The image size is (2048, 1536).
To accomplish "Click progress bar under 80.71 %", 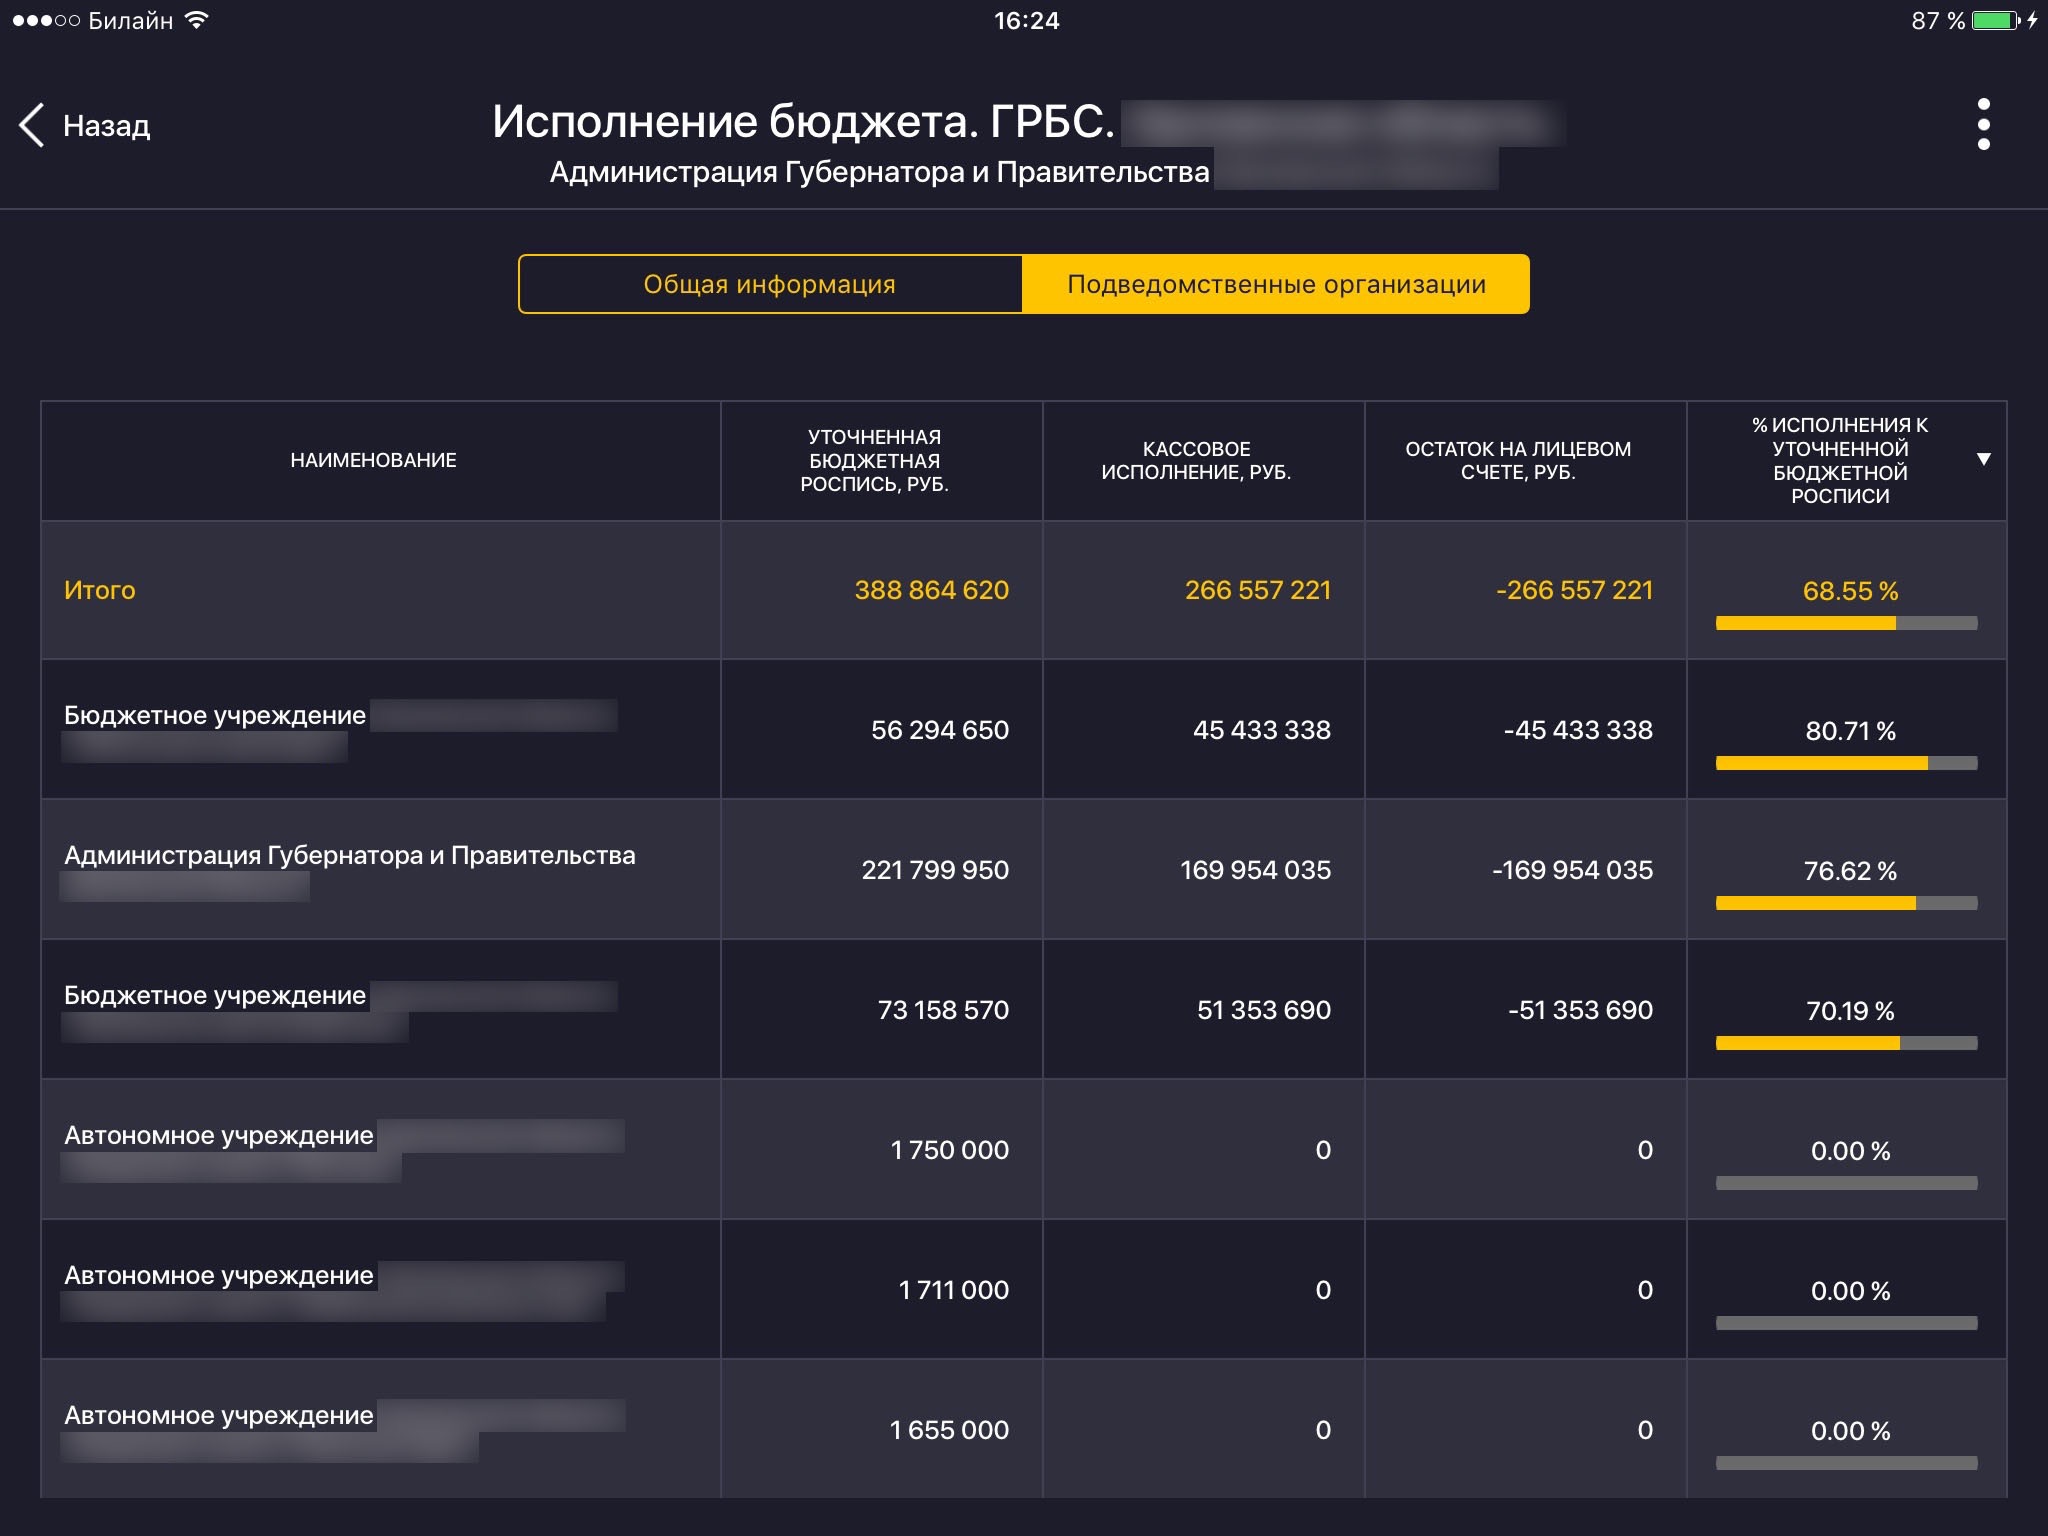I will (x=1846, y=763).
